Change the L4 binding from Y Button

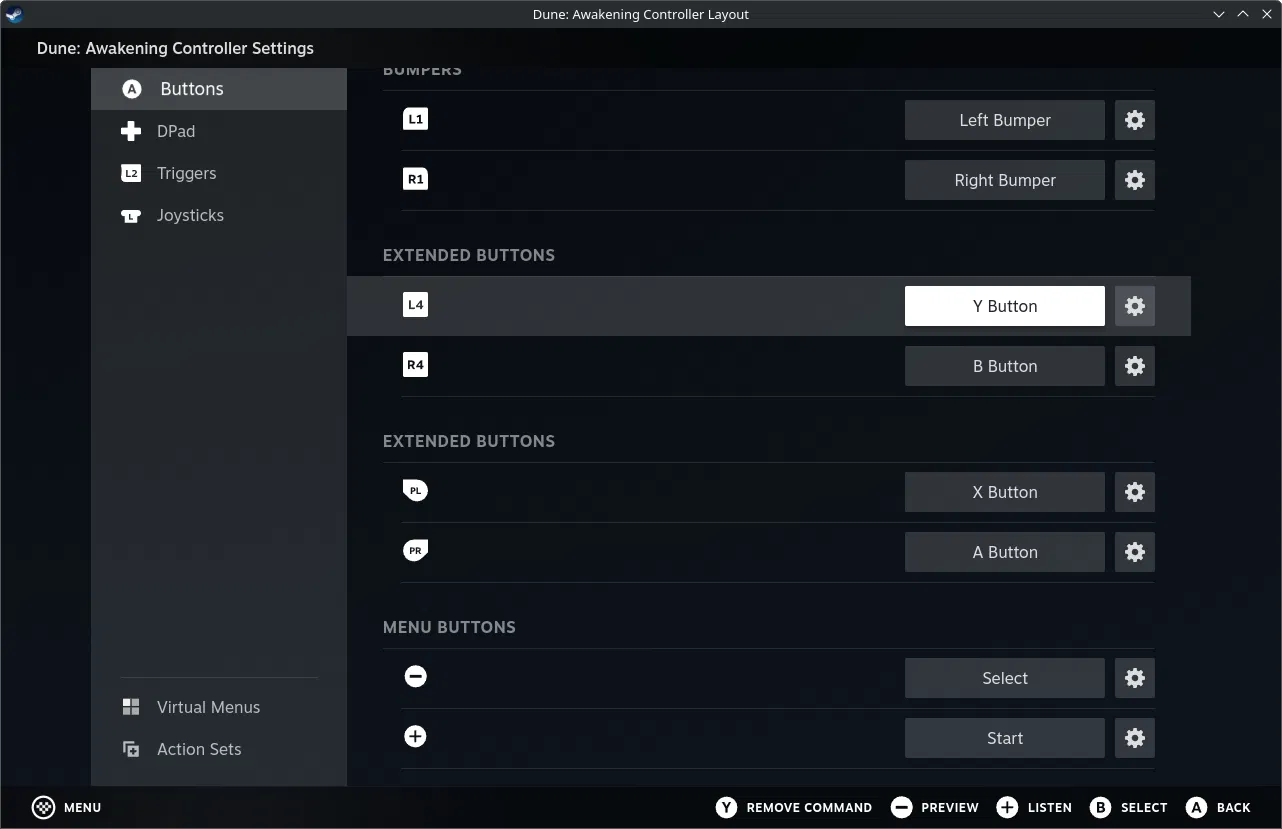(1004, 306)
